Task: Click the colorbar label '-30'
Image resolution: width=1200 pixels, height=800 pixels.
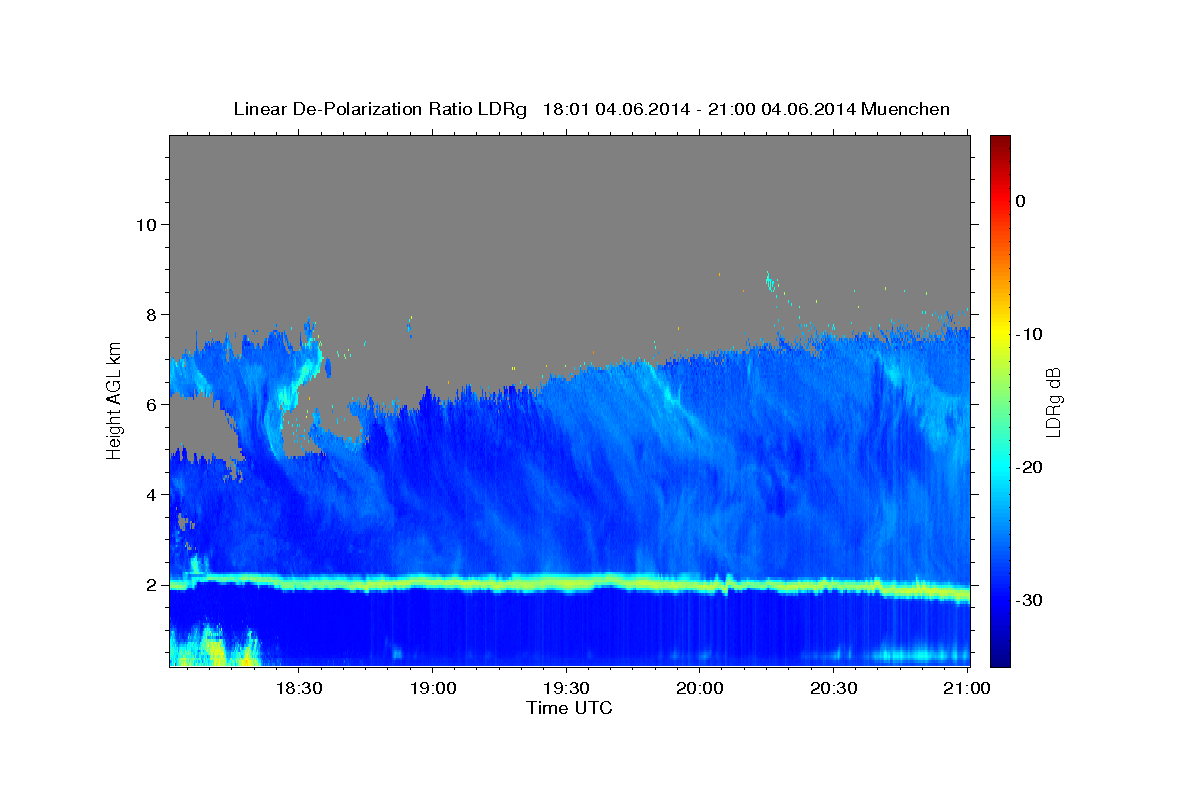Action: (x=1030, y=600)
